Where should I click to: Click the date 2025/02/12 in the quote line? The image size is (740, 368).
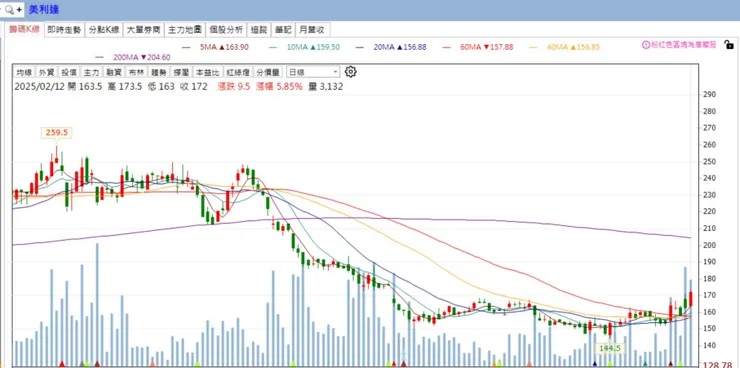click(40, 87)
